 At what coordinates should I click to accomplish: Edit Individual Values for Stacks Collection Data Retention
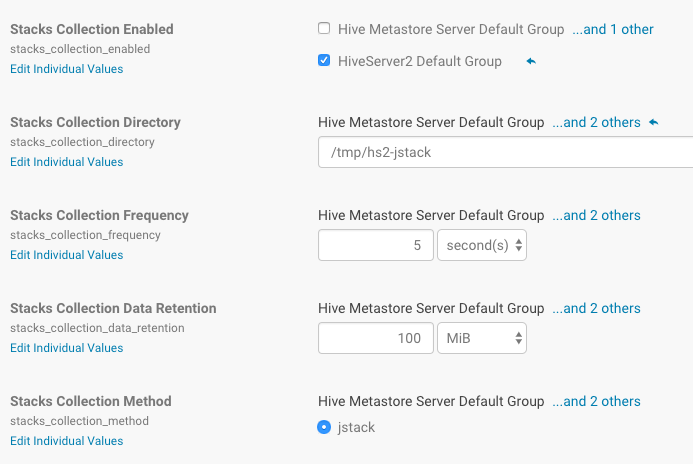pos(66,348)
